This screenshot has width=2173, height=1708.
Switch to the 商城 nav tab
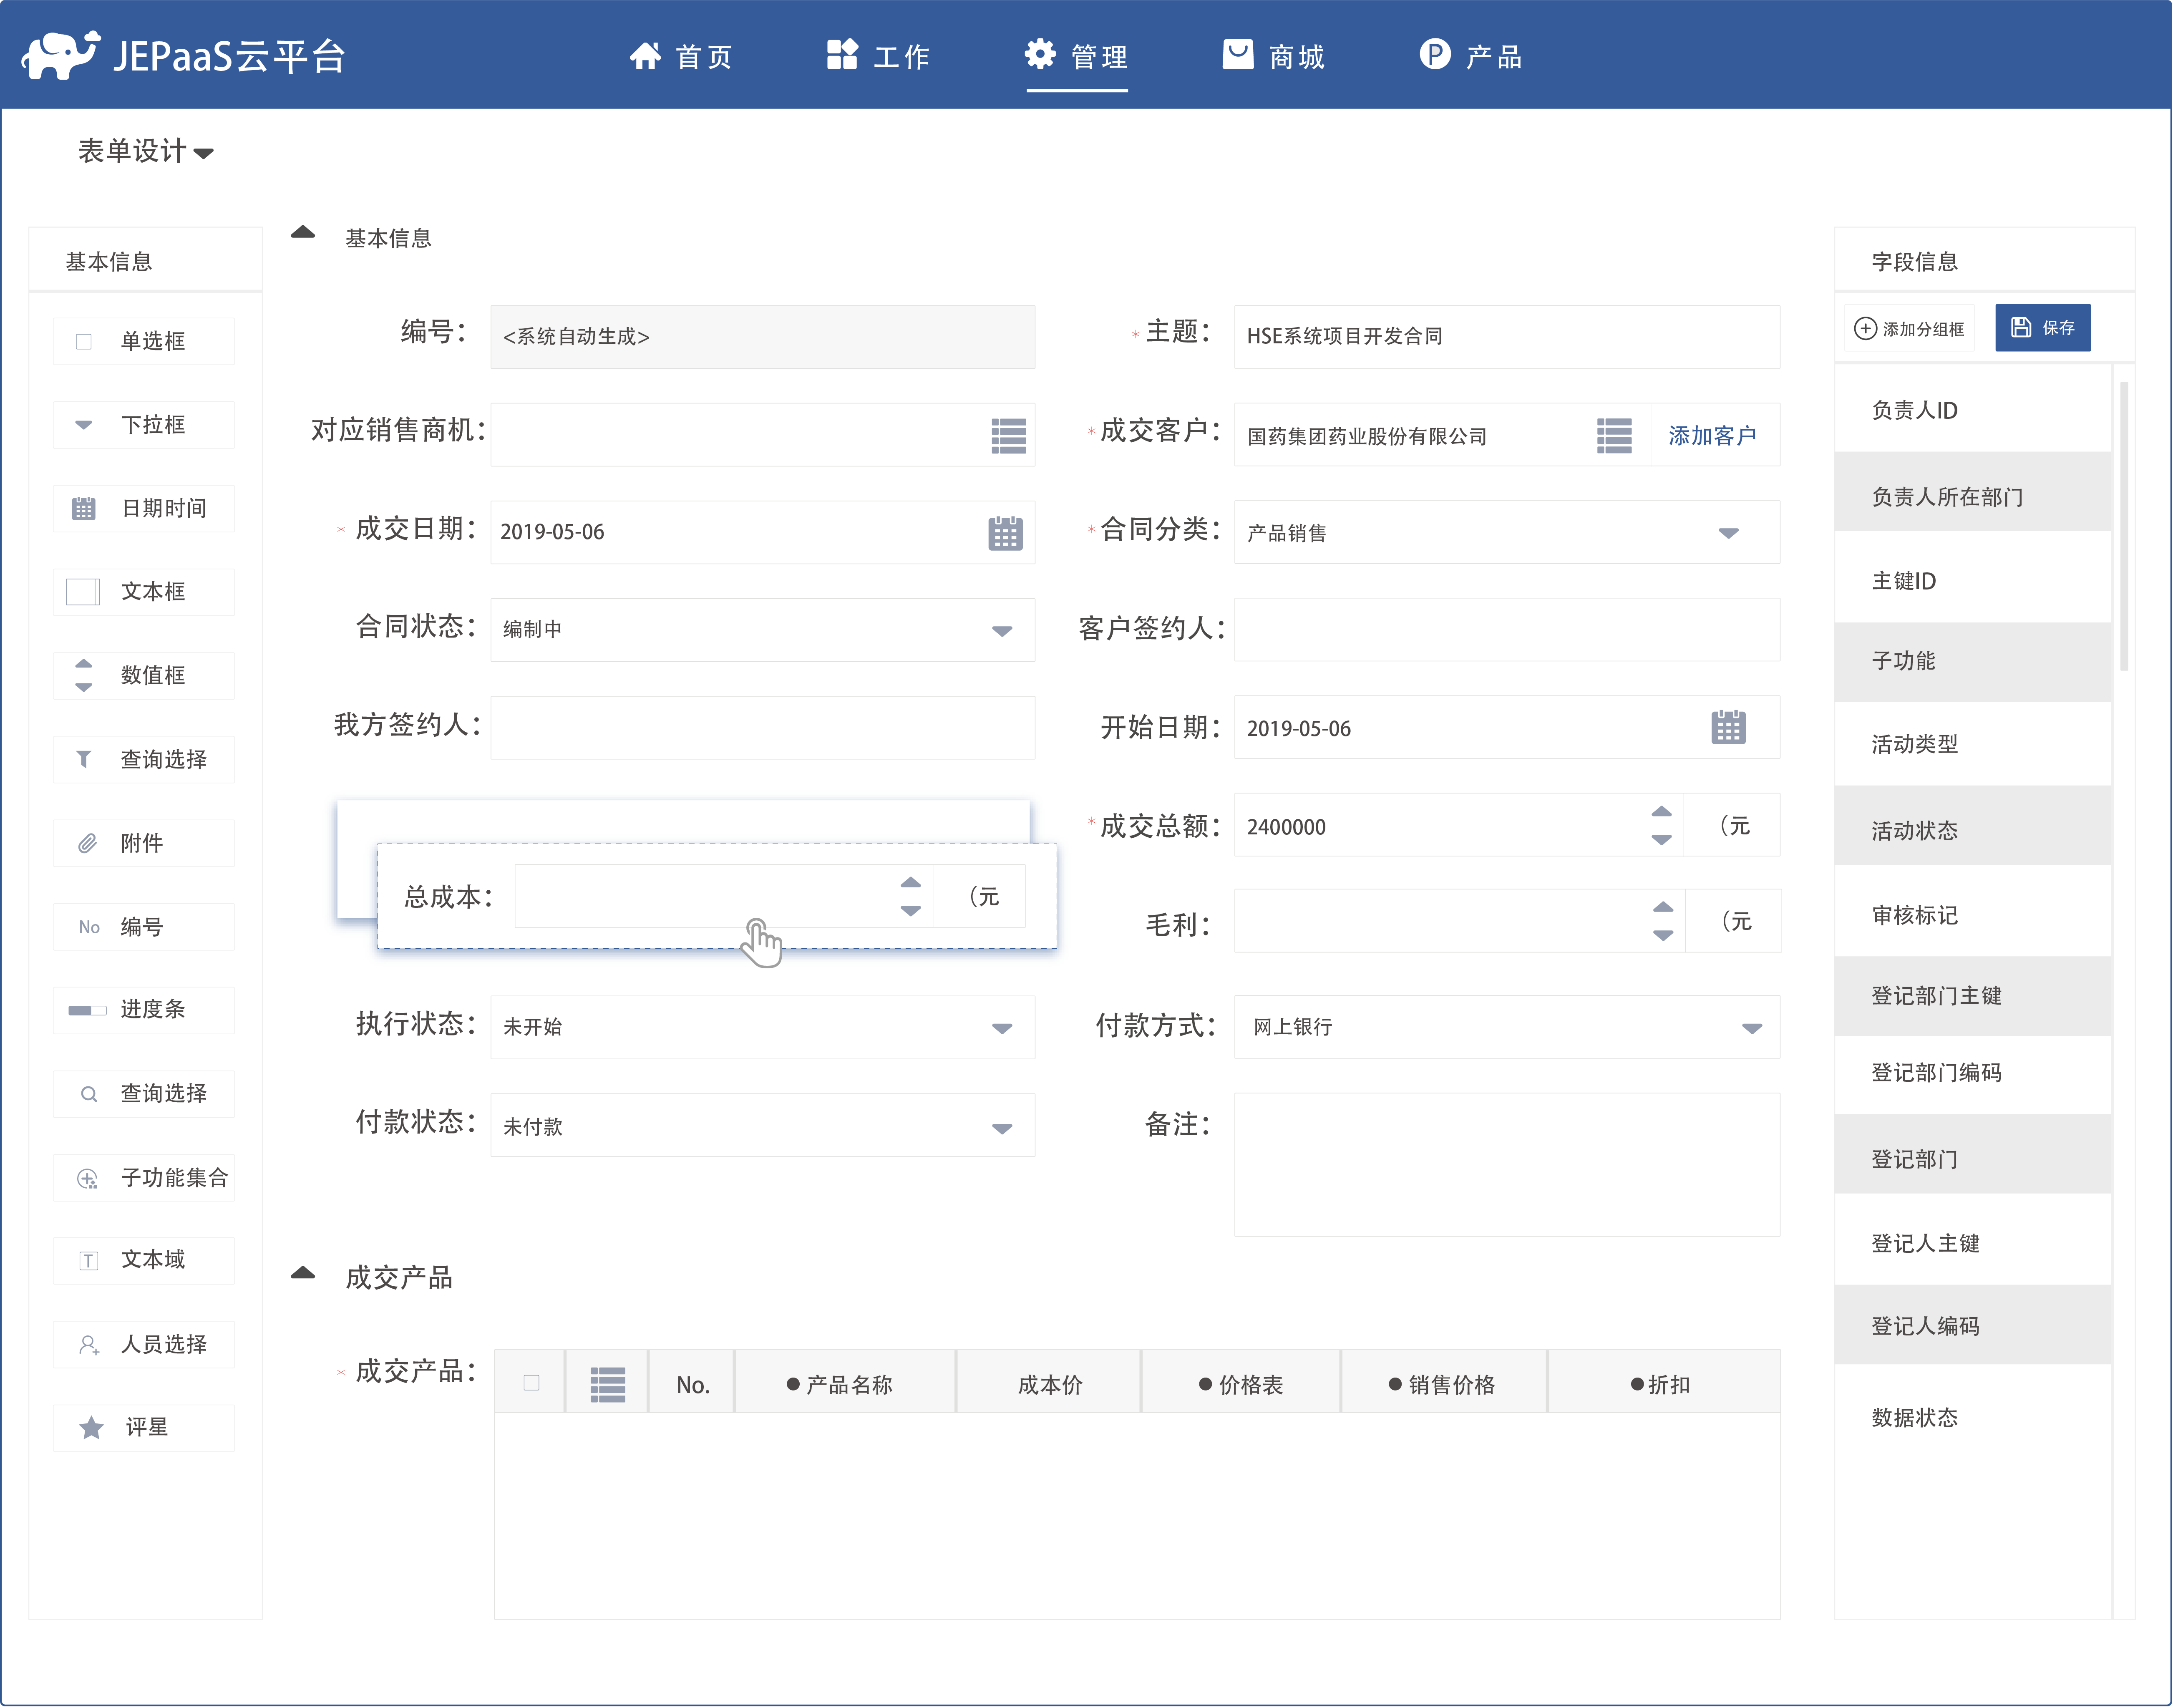(x=1274, y=56)
